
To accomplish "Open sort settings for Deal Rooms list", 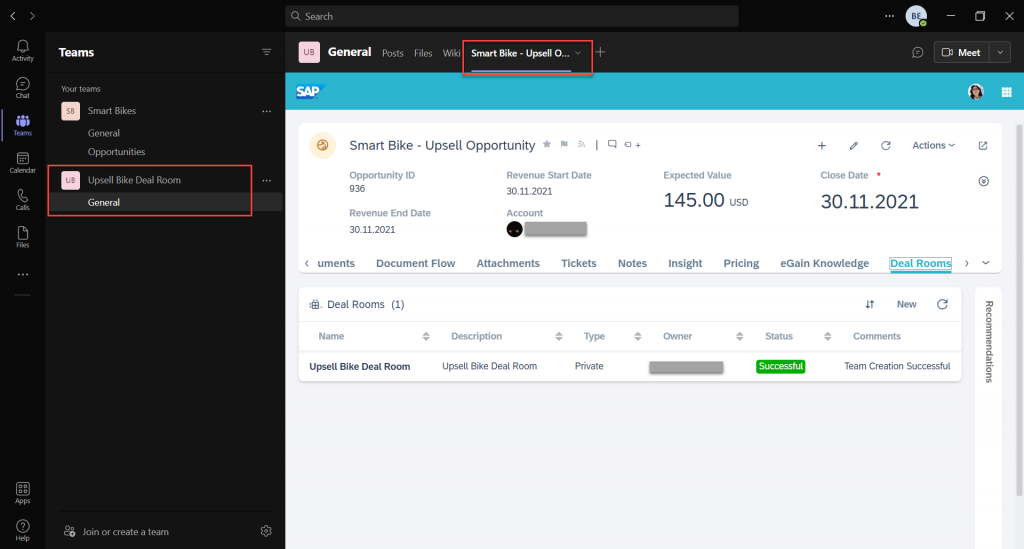I will click(x=869, y=304).
